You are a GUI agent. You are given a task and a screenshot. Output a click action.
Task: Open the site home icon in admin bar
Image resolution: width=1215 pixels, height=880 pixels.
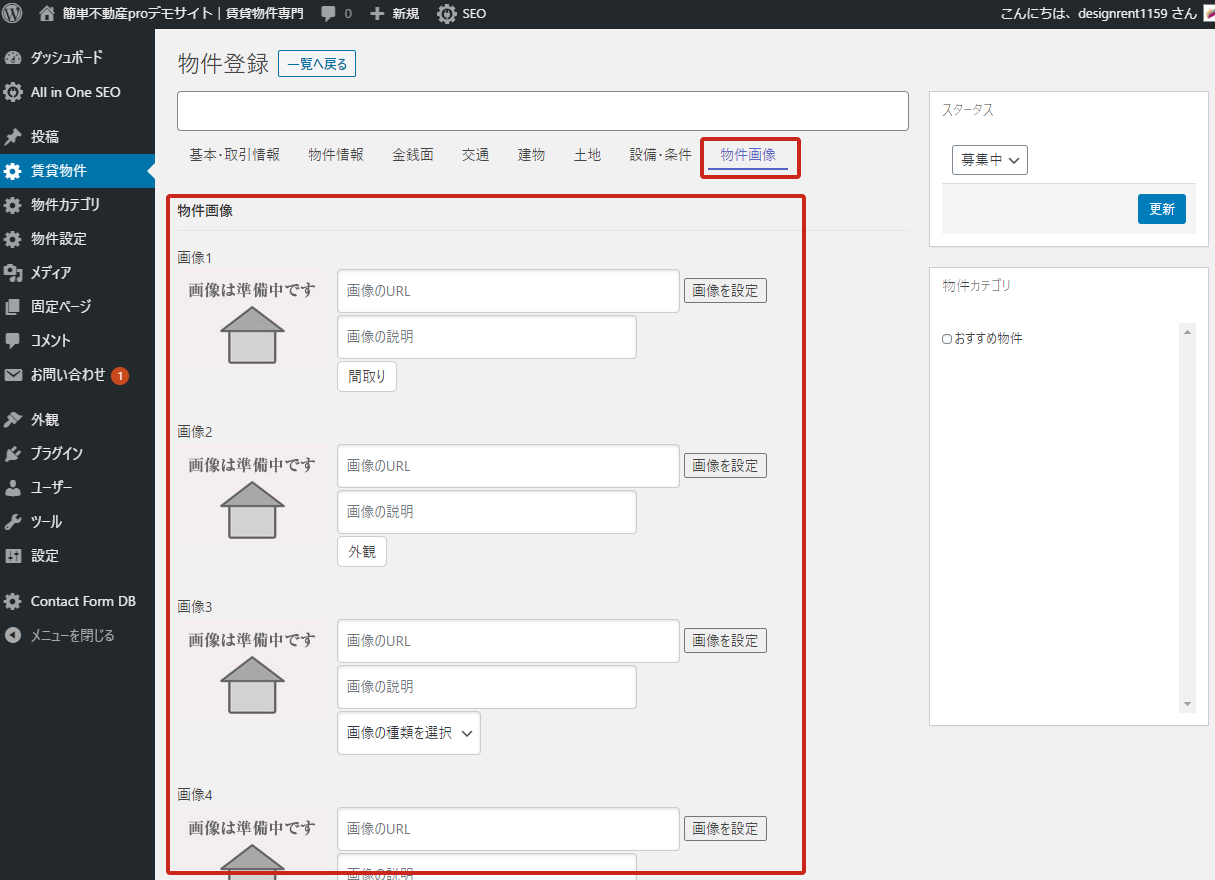point(46,14)
